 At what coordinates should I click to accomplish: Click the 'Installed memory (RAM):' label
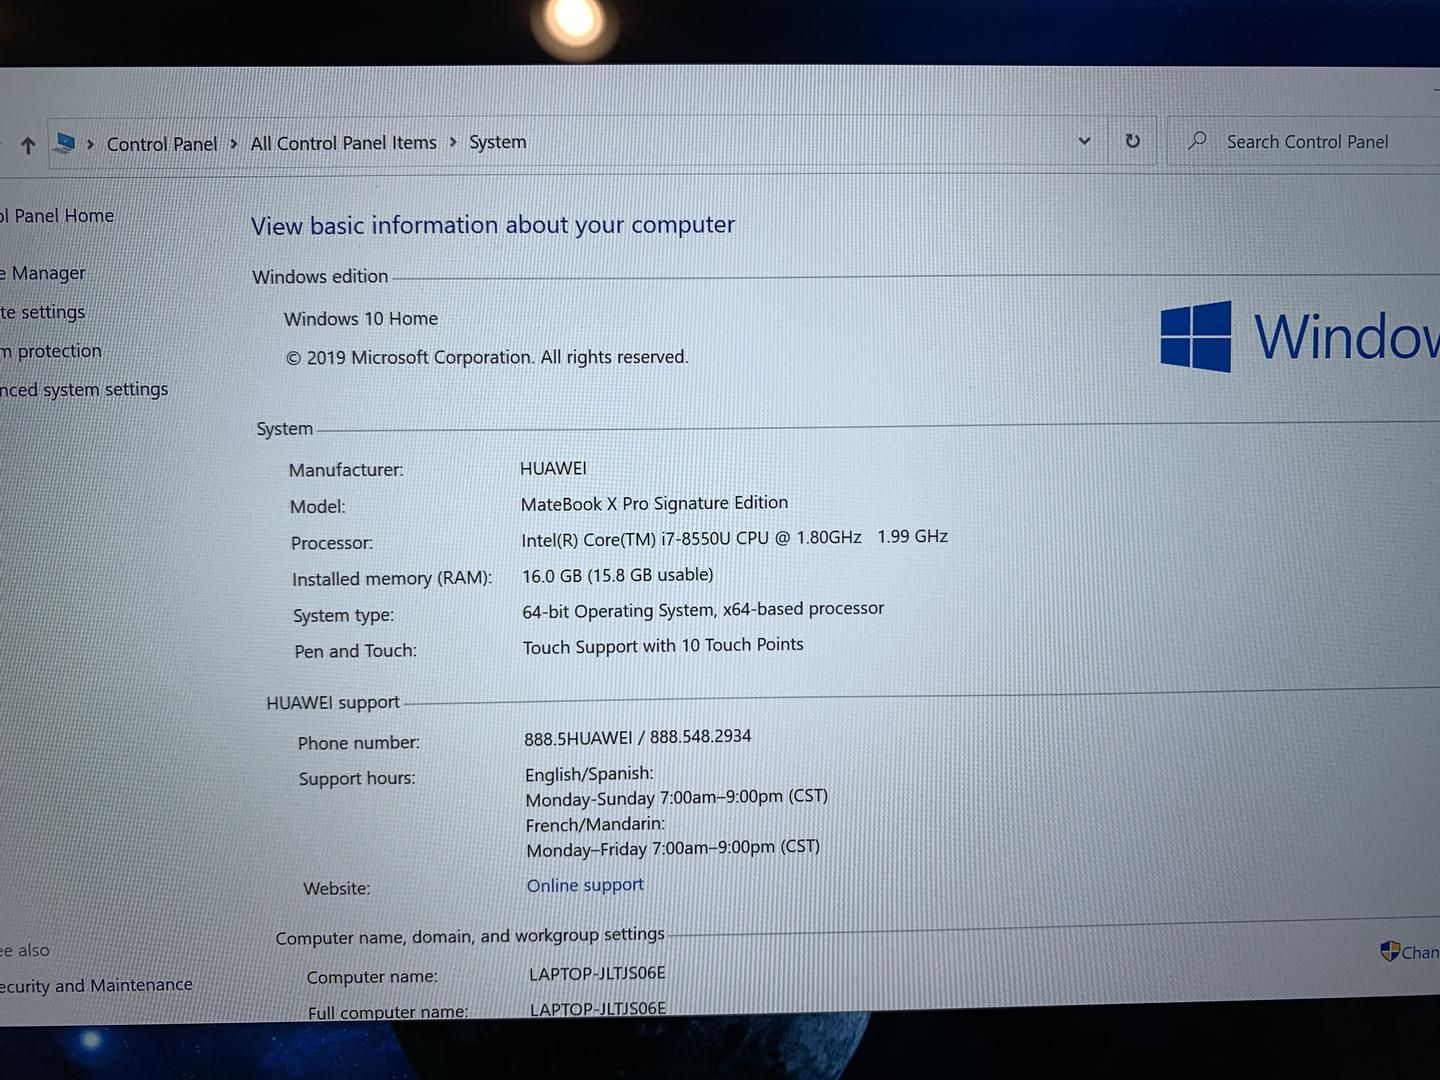(392, 579)
